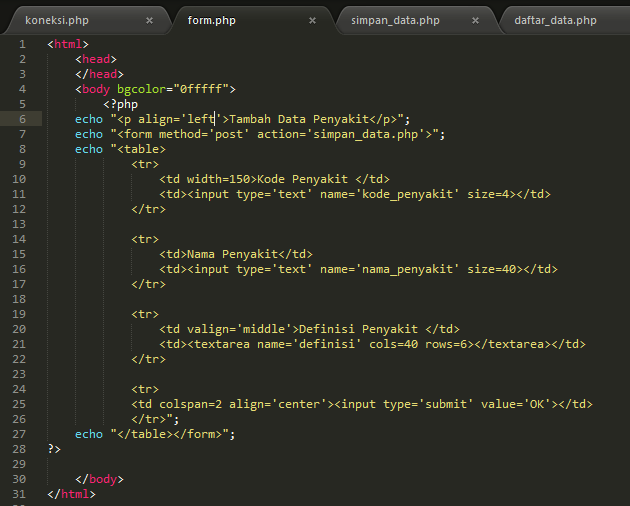Click the text 'Nama Penyakit'
The image size is (630, 506).
[232, 254]
